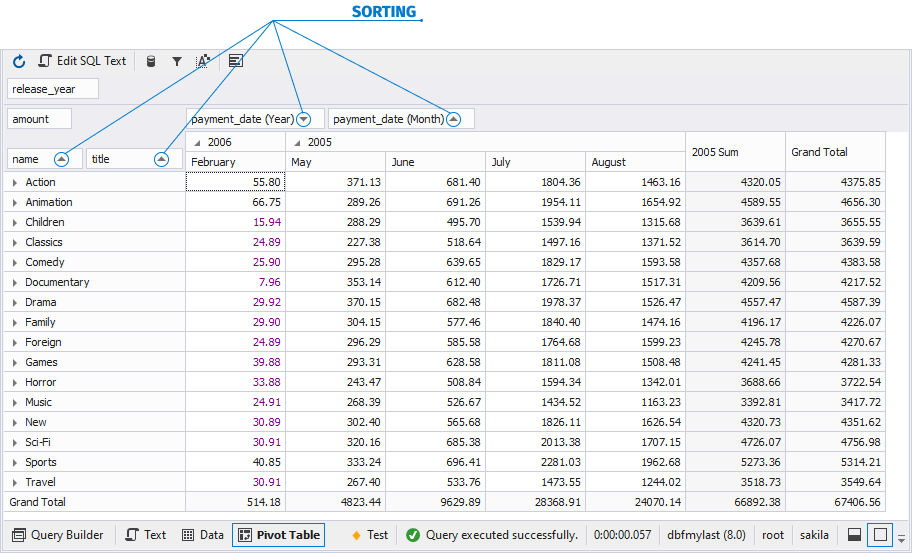The image size is (912, 553).
Task: Click the release_year filter field
Action: click(53, 89)
